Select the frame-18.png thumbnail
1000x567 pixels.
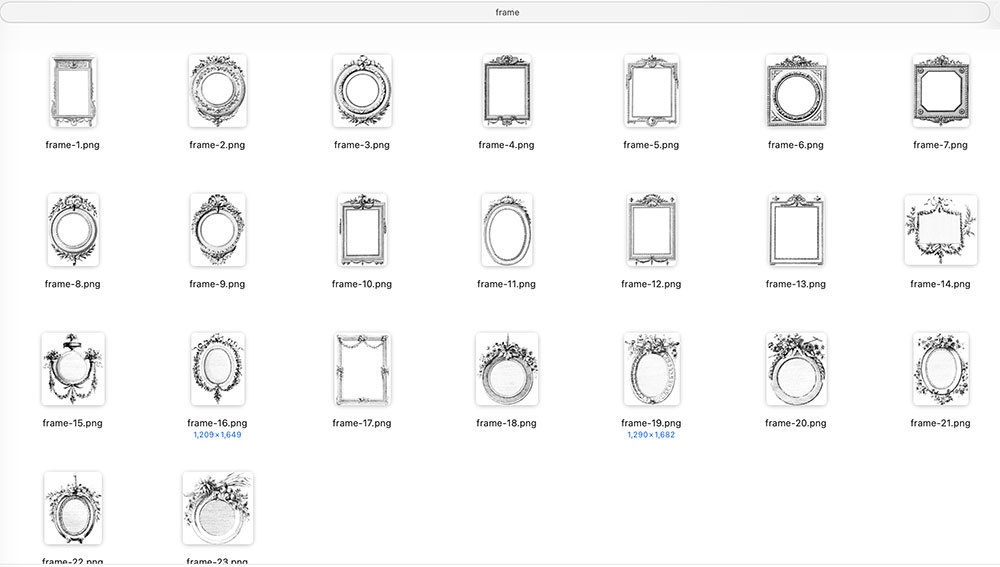click(x=506, y=369)
